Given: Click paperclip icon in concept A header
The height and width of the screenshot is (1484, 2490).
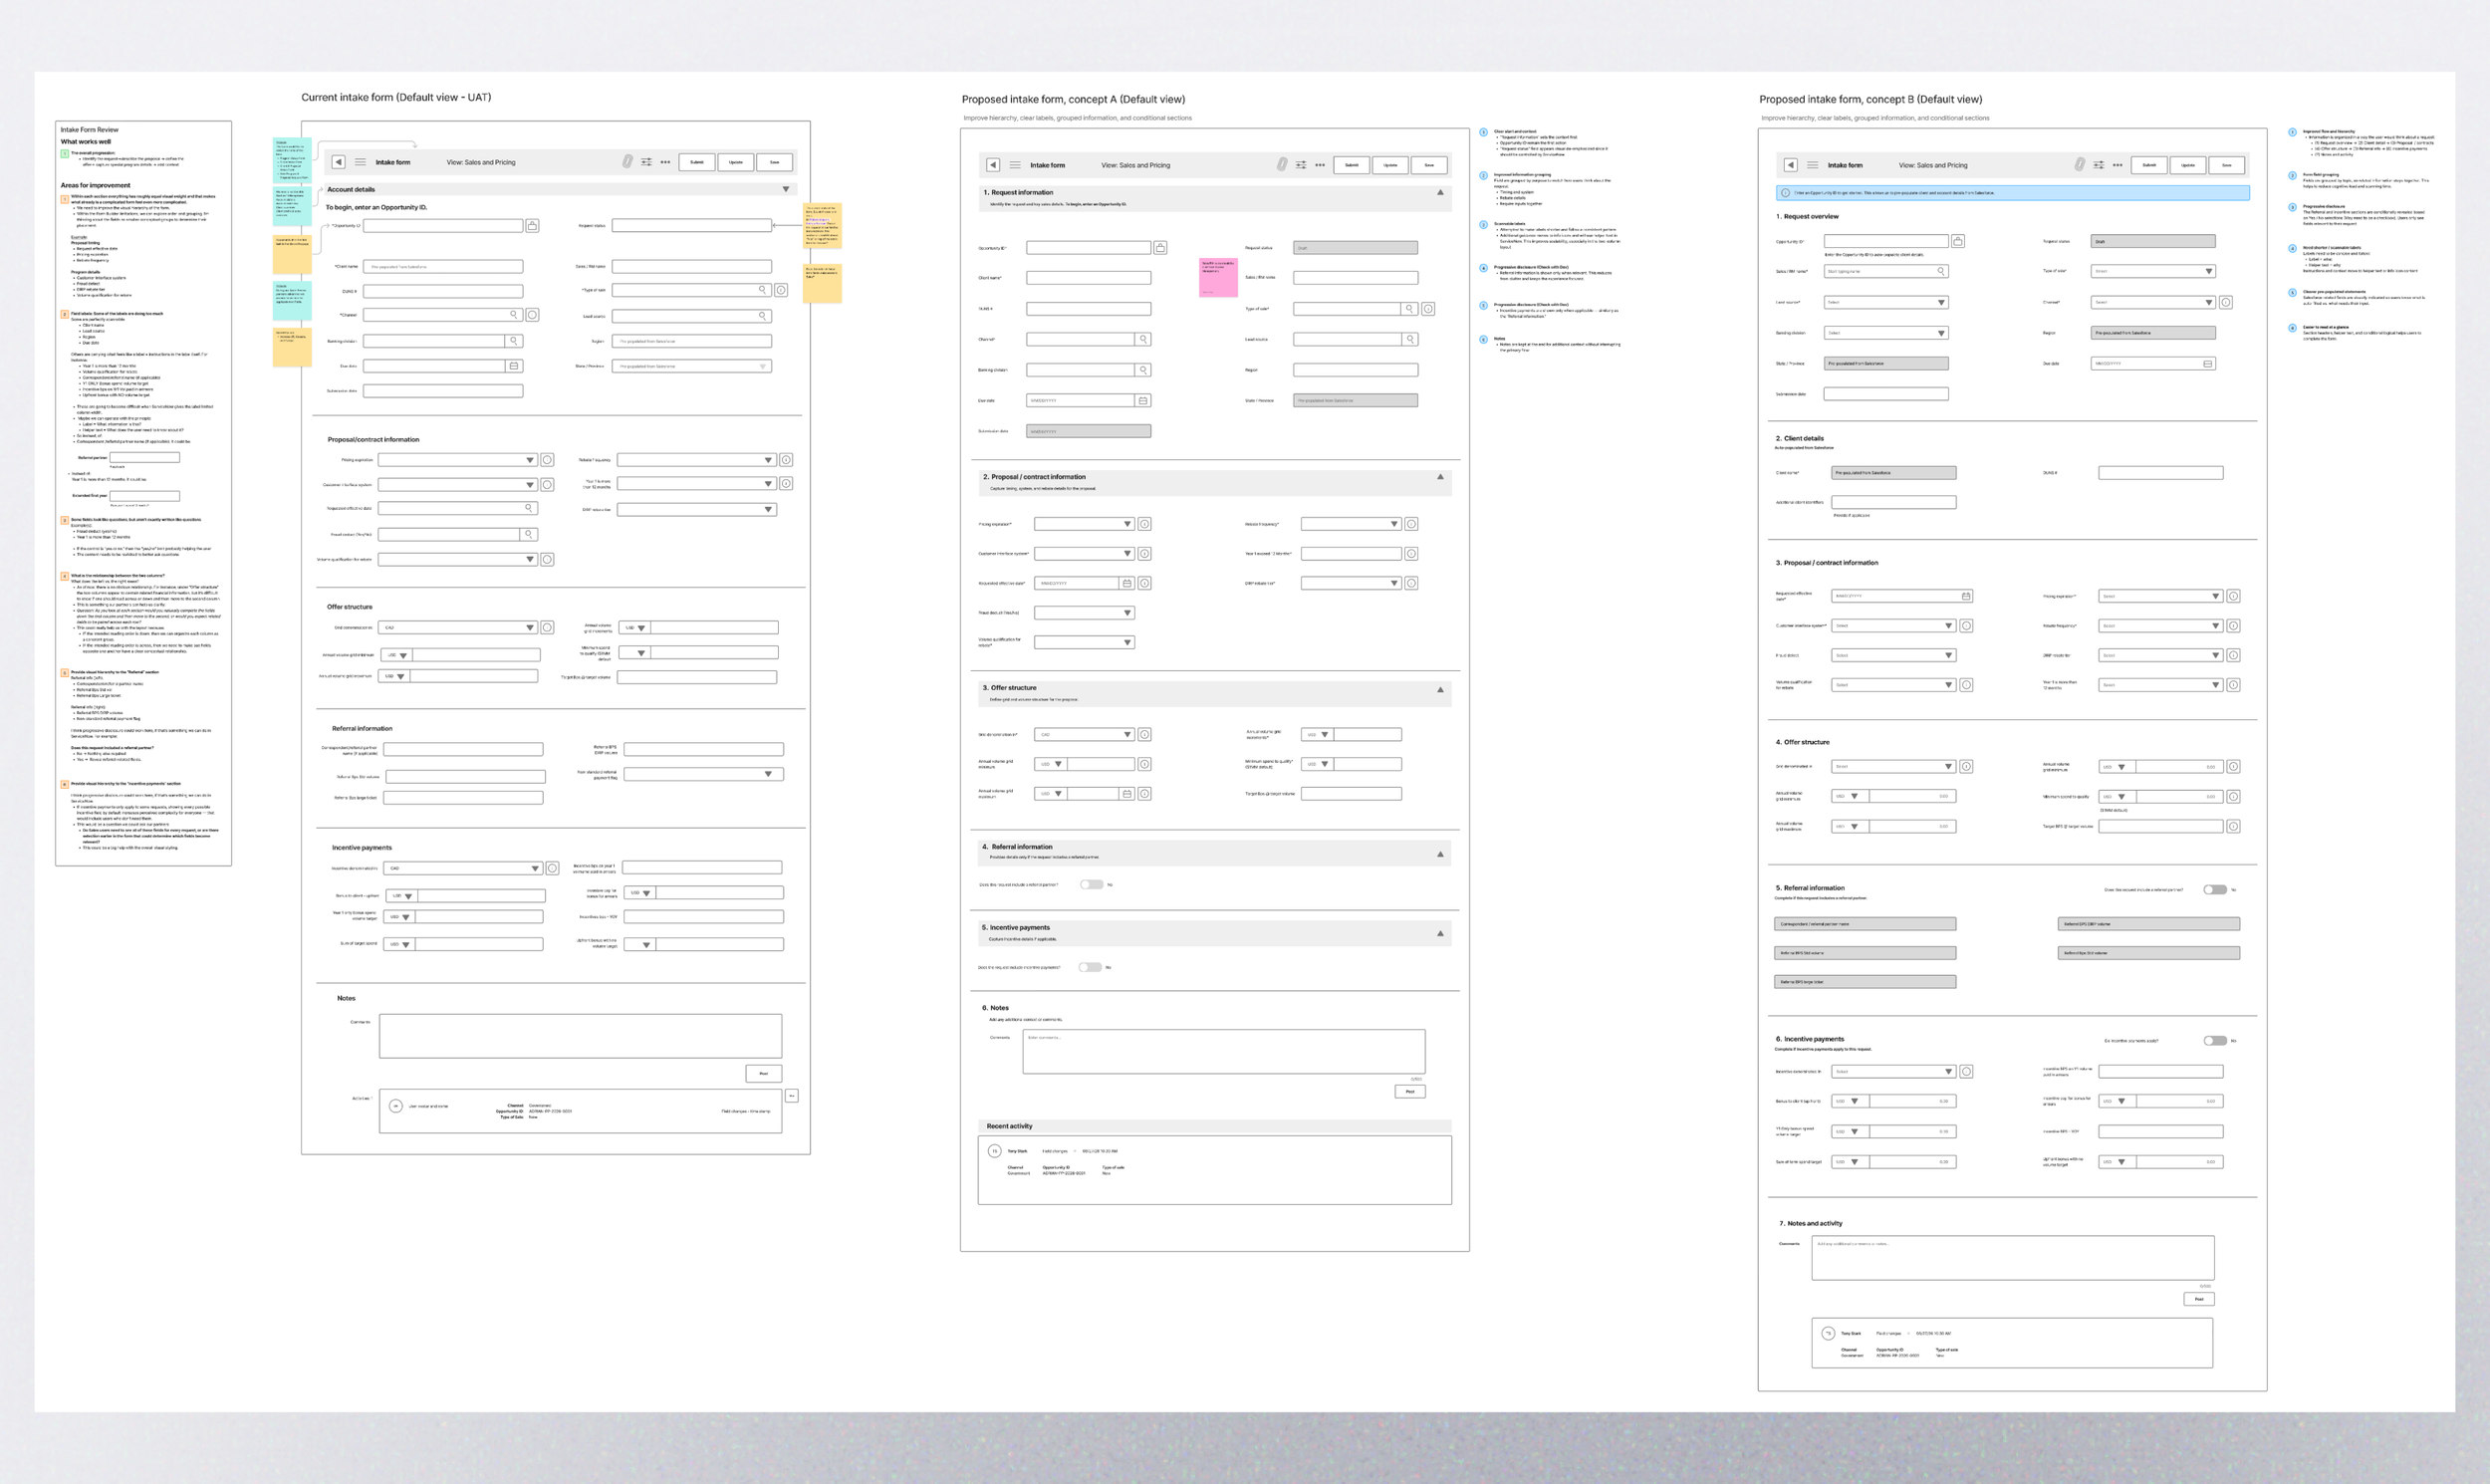Looking at the screenshot, I should (1282, 165).
